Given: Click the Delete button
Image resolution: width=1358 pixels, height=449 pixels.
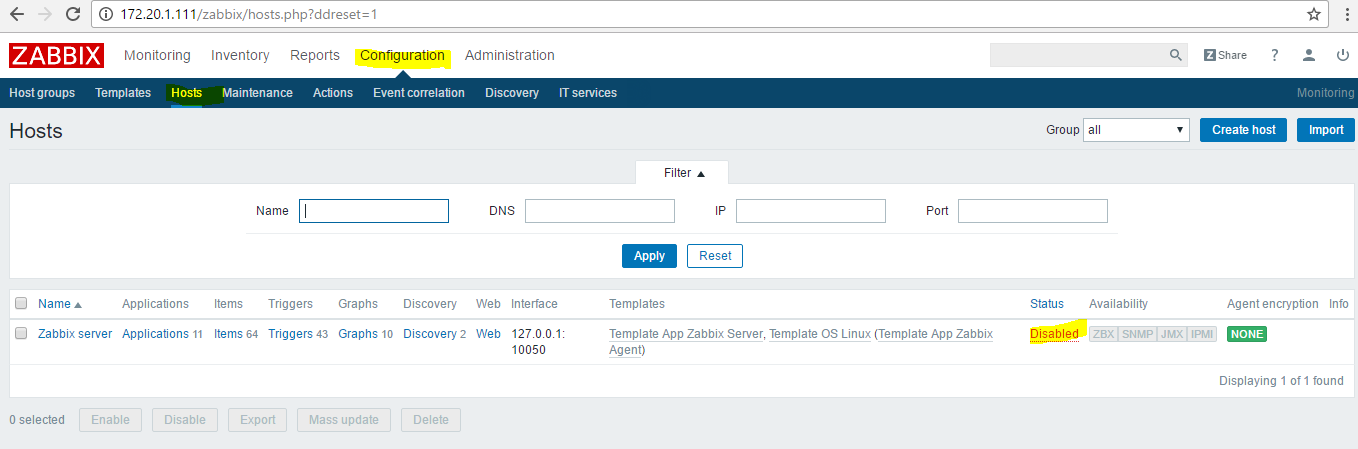Looking at the screenshot, I should pyautogui.click(x=431, y=420).
